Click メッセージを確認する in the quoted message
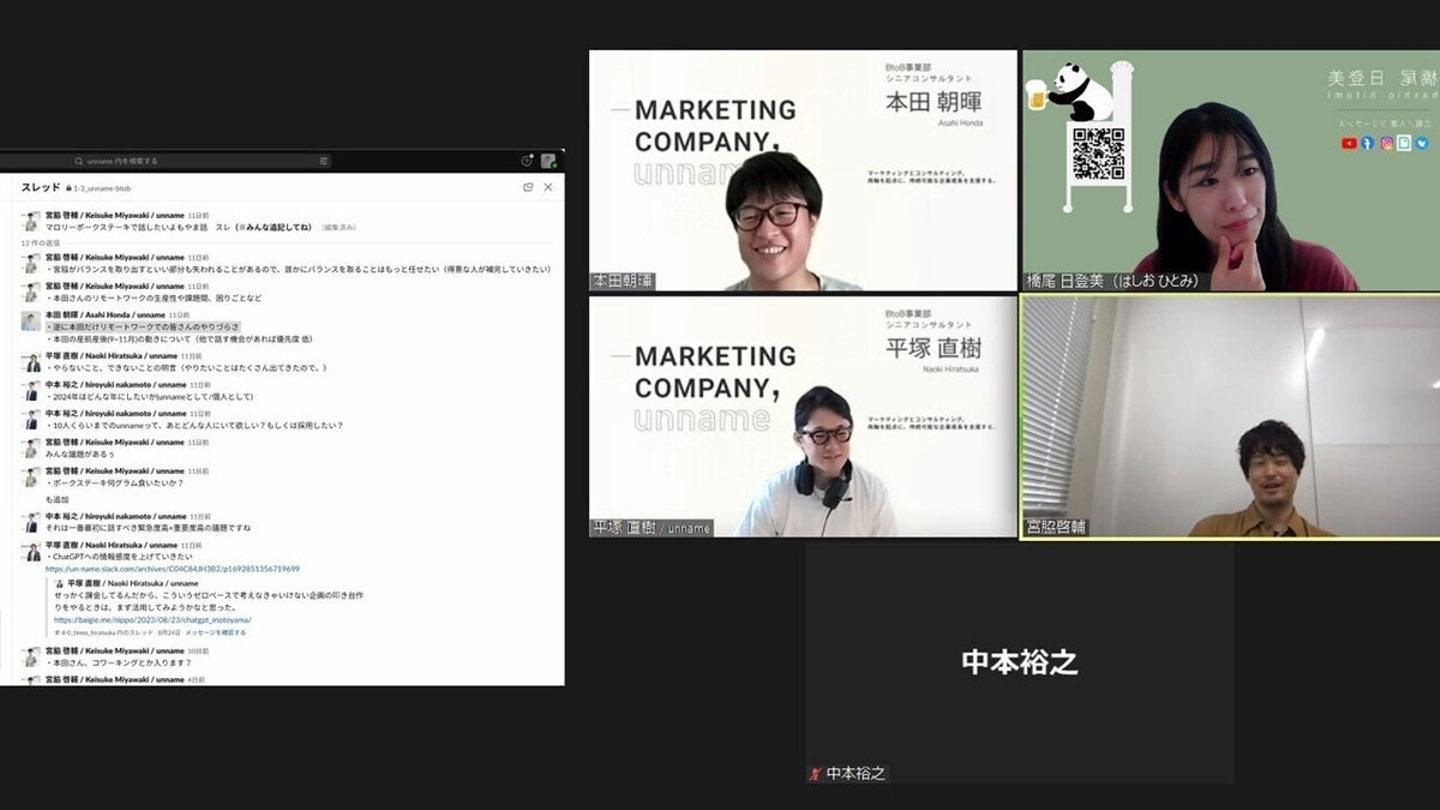This screenshot has width=1440, height=810. click(x=215, y=633)
